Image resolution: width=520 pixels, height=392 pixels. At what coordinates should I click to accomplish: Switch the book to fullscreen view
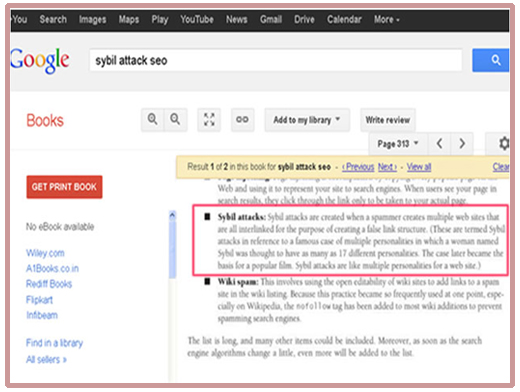coord(209,119)
